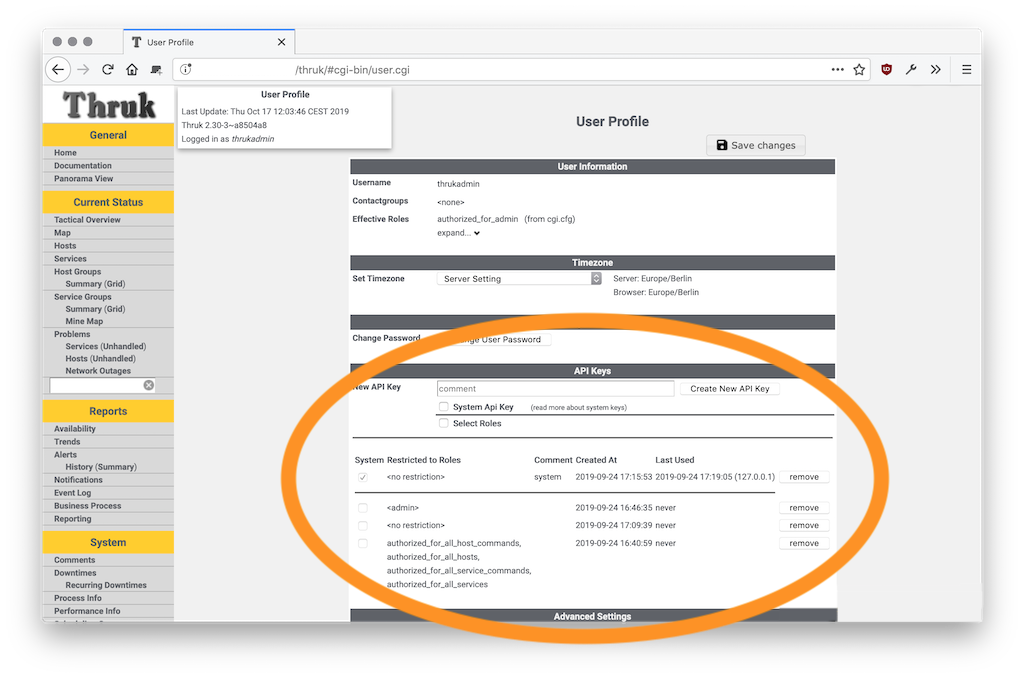The image size is (1024, 678).
Task: Click the Thruk logo
Action: pyautogui.click(x=109, y=105)
